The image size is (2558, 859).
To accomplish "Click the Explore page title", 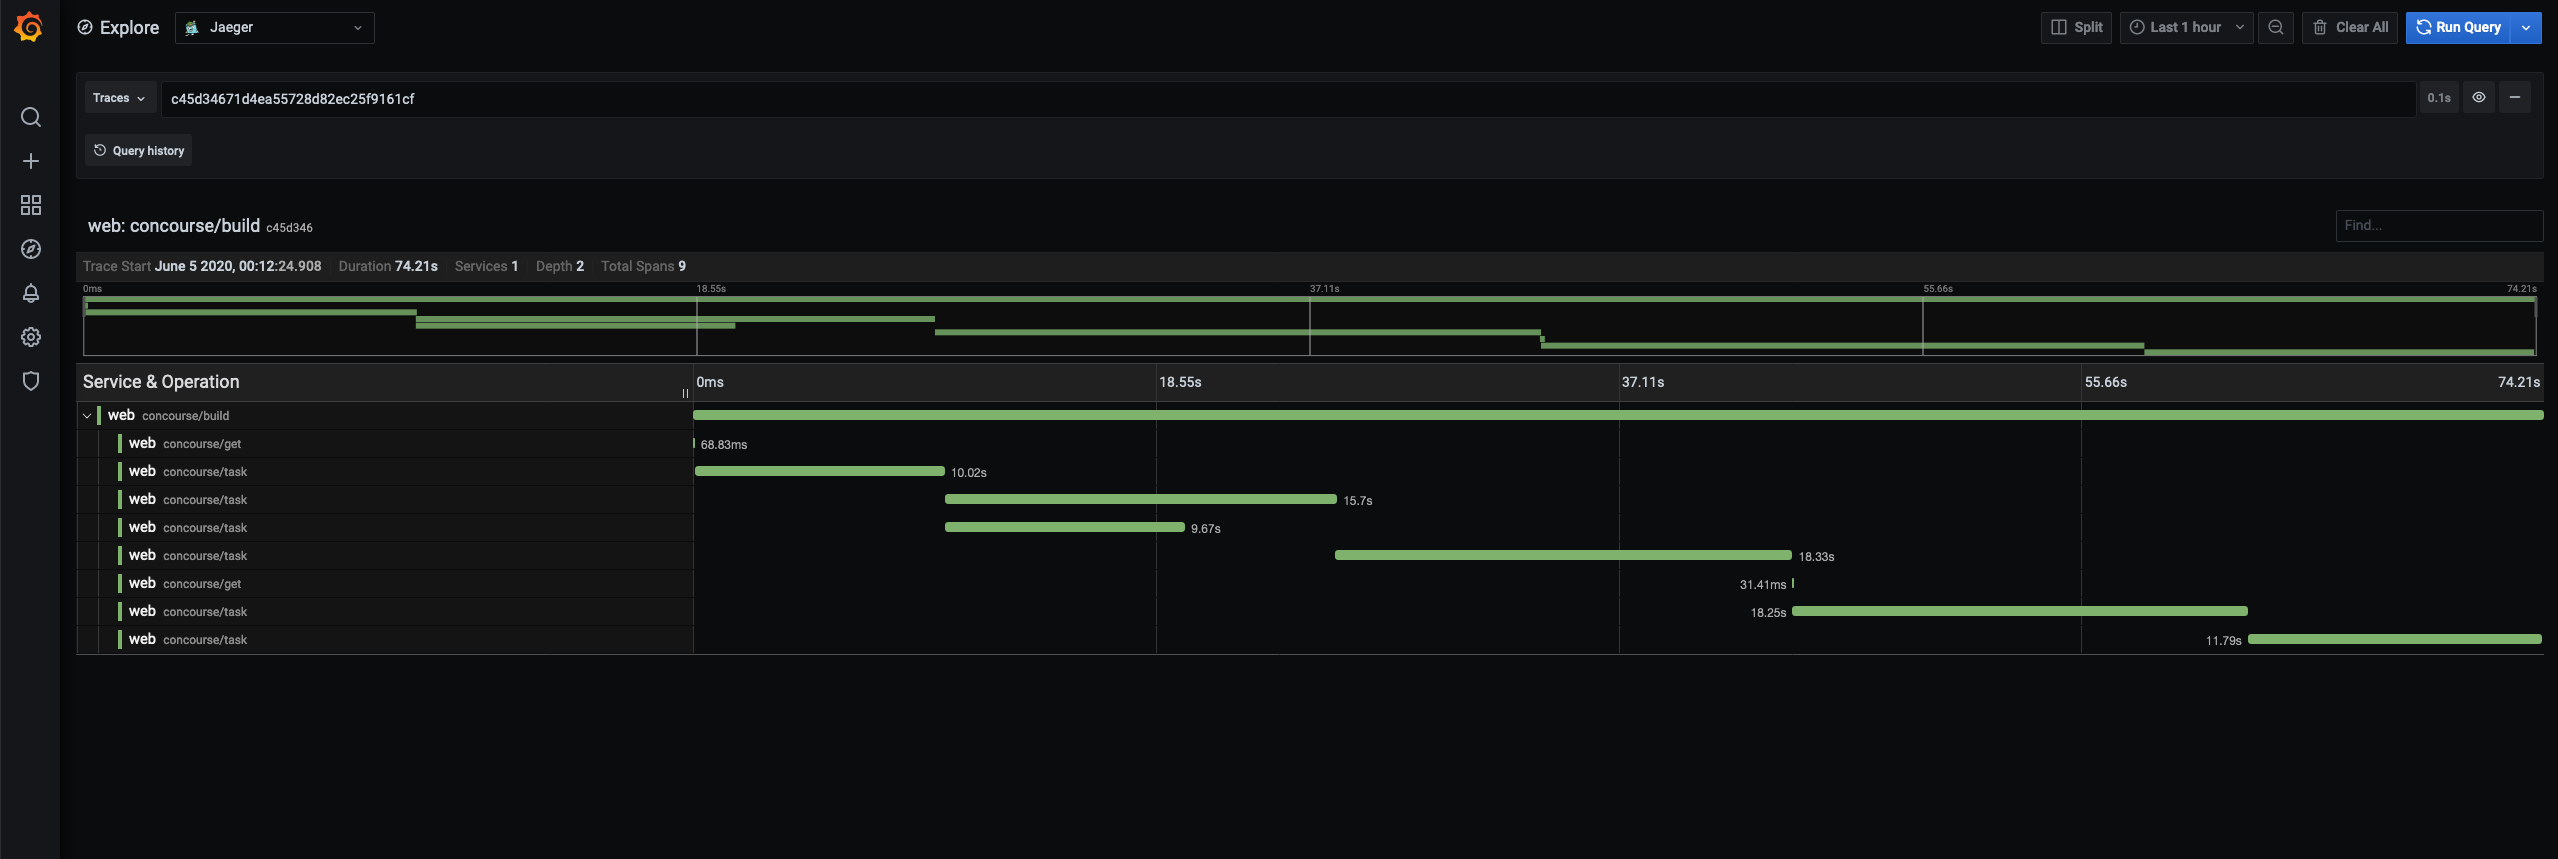I will (129, 28).
